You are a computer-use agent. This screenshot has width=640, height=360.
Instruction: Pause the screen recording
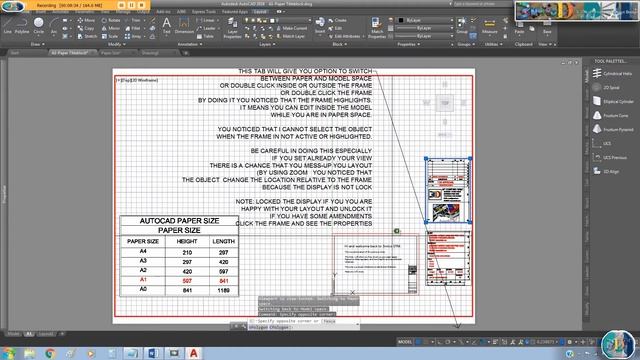[x=131, y=5]
